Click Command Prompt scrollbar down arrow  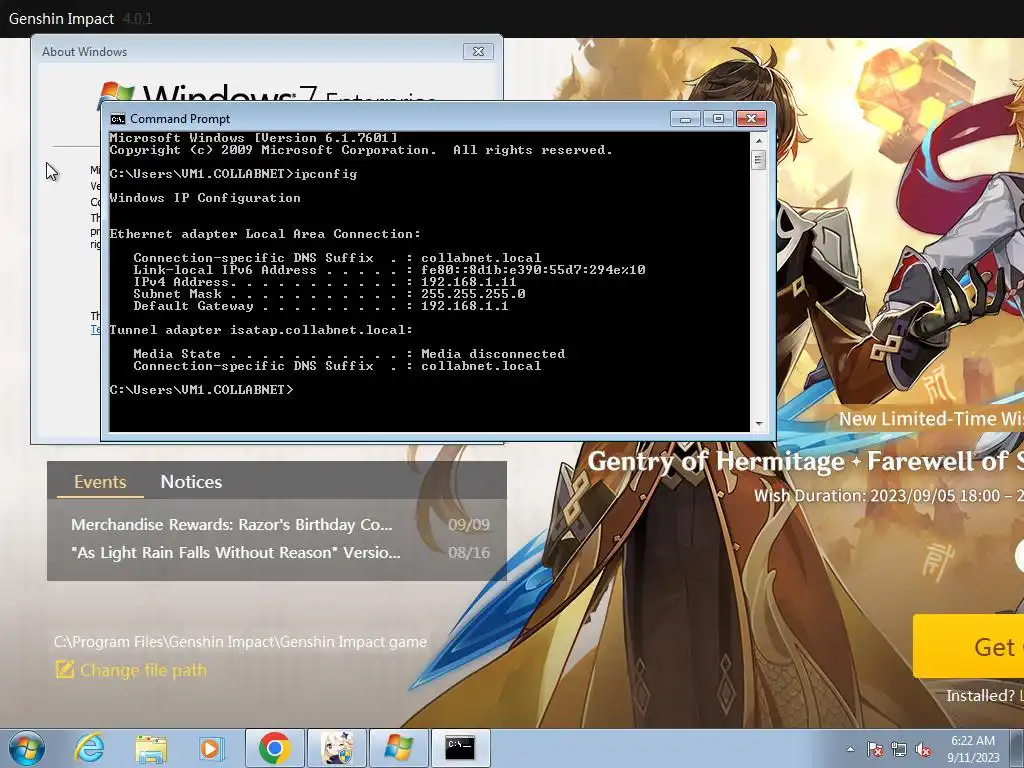point(758,424)
